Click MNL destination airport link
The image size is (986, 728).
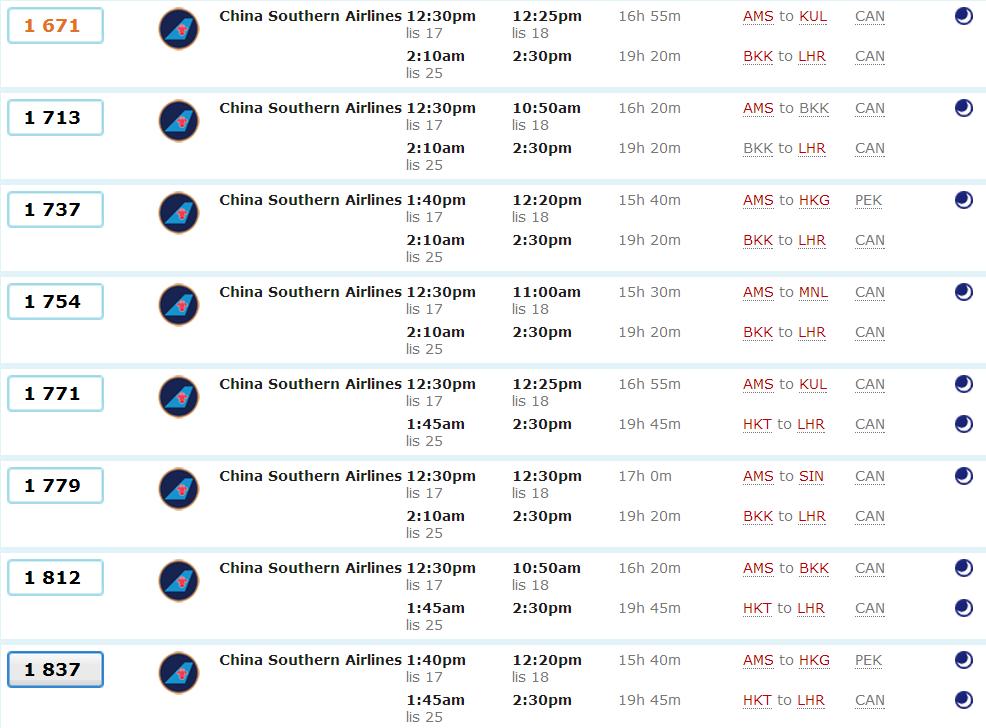(813, 292)
